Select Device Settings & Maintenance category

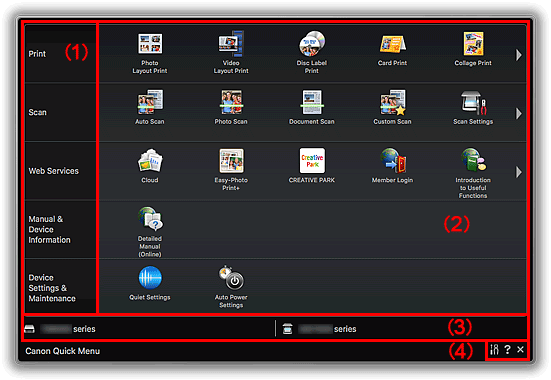click(60, 286)
